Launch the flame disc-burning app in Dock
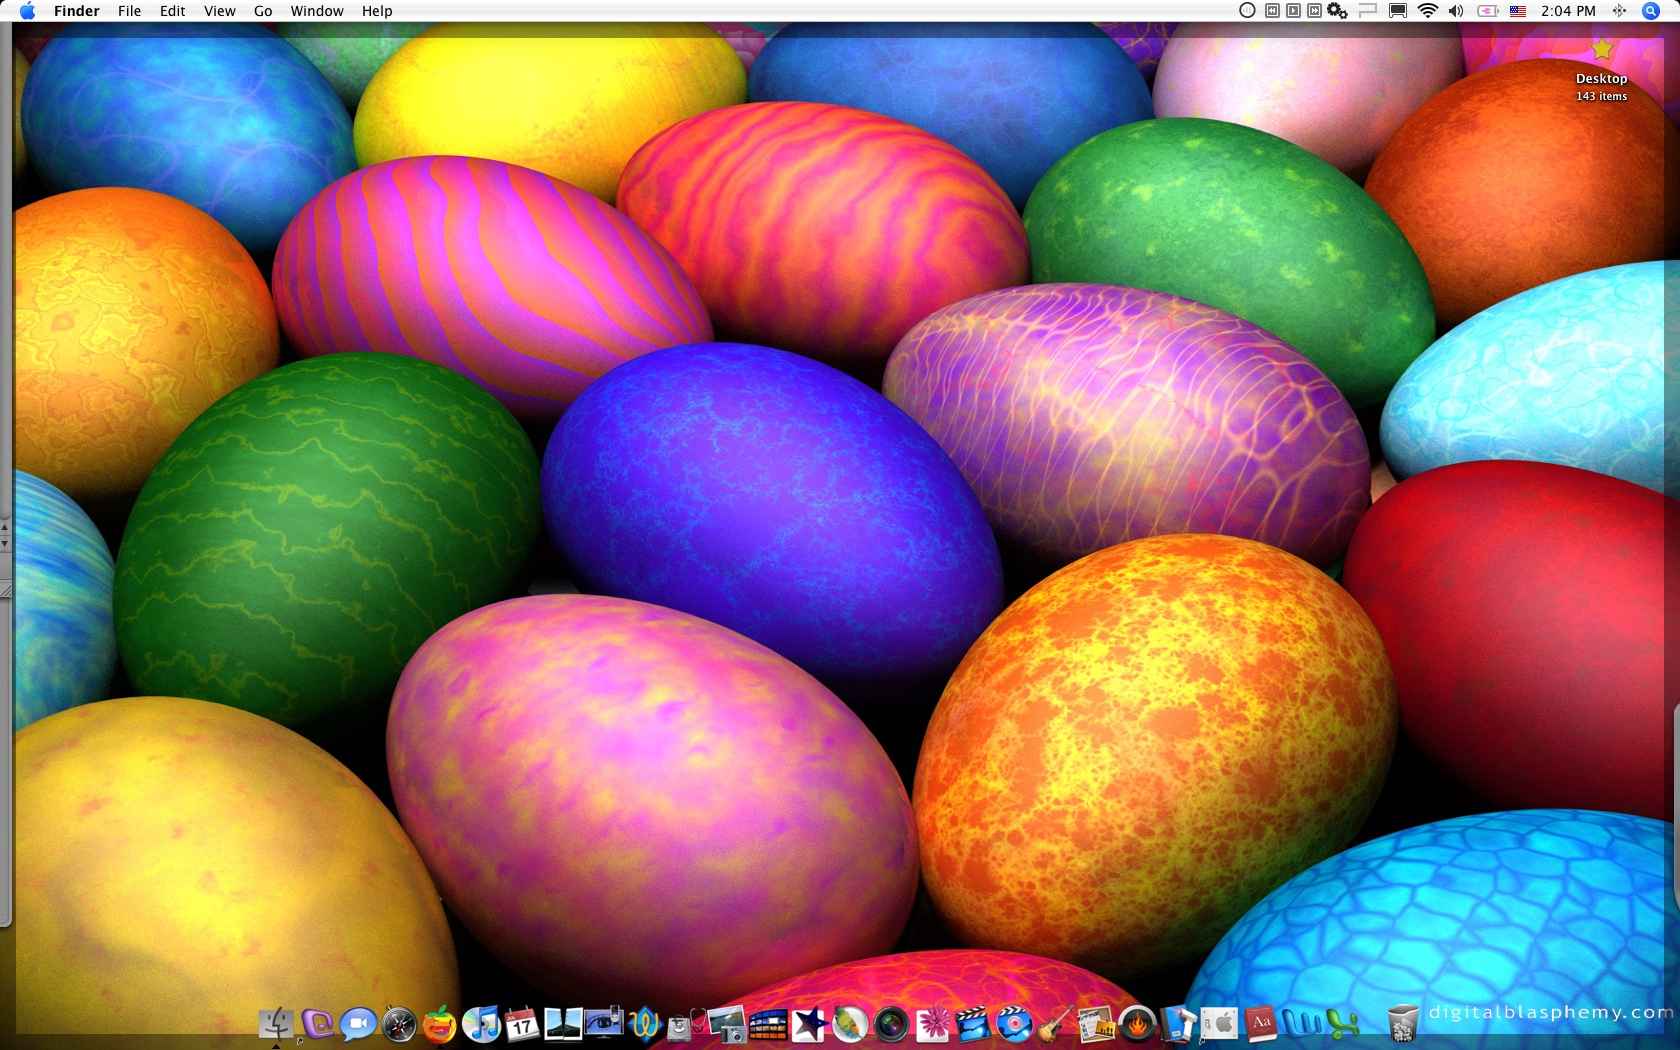The width and height of the screenshot is (1680, 1050). (1138, 1024)
